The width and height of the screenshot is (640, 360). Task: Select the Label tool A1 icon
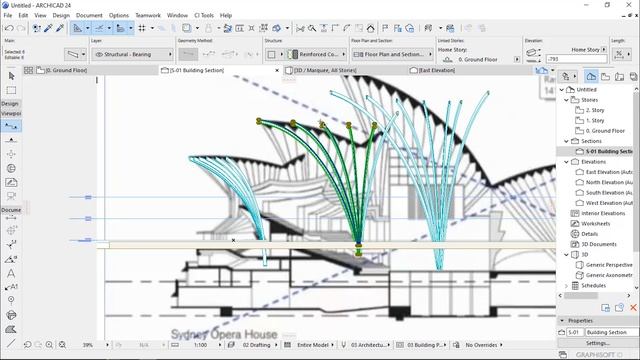click(x=11, y=287)
